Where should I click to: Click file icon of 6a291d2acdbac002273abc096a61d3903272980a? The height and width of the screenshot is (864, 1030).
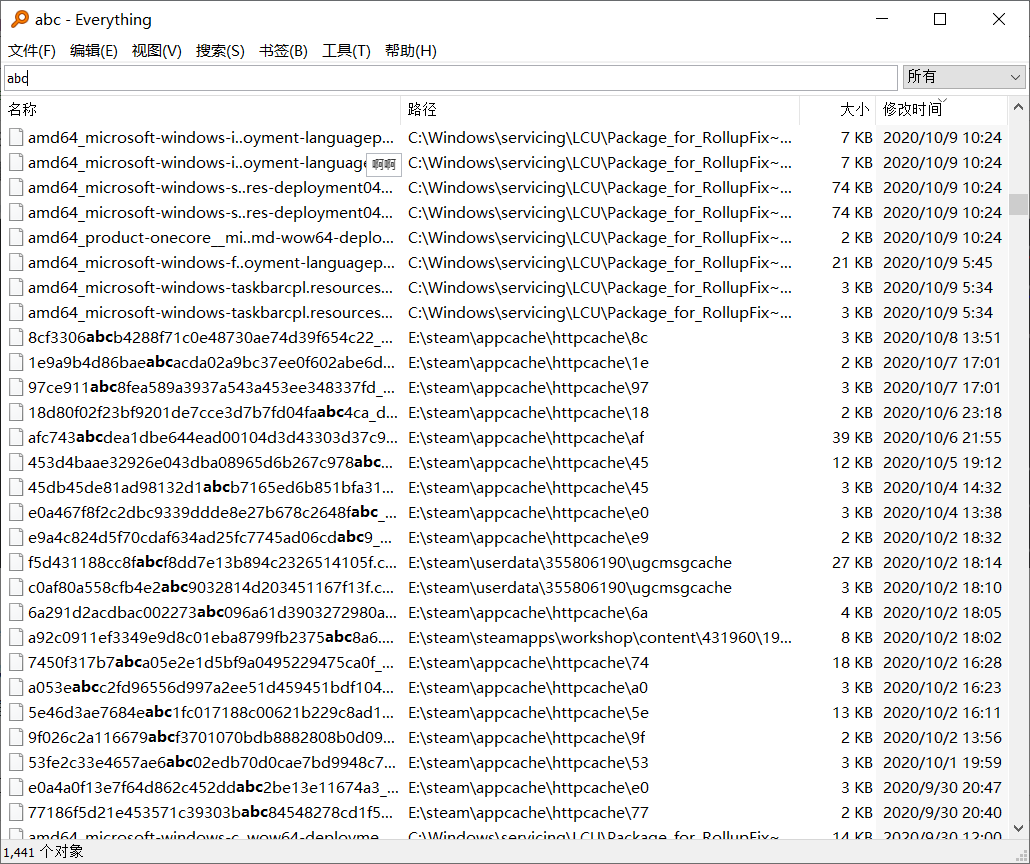tap(16, 612)
